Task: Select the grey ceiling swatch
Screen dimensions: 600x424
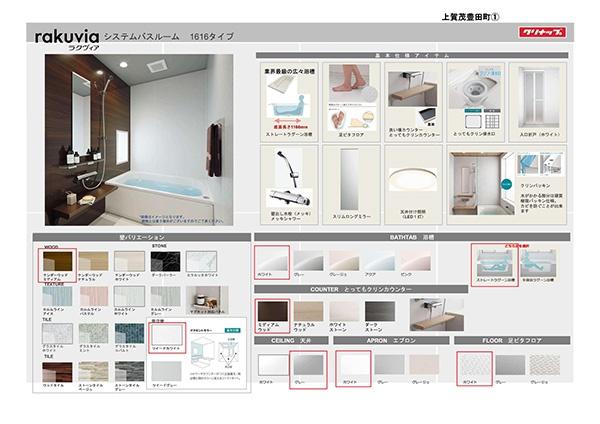Action: click(308, 365)
